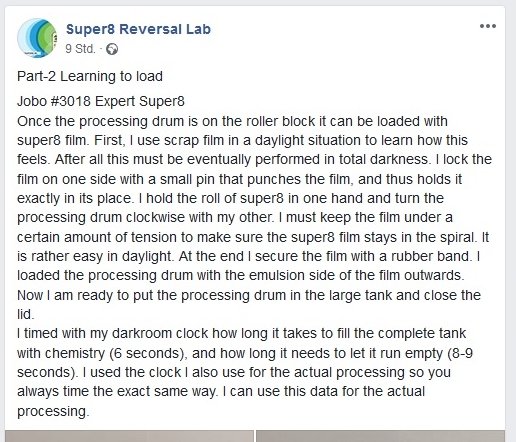This screenshot has width=516, height=442.
Task: Click the phrase 'rubber band' in the post
Action: [430, 256]
